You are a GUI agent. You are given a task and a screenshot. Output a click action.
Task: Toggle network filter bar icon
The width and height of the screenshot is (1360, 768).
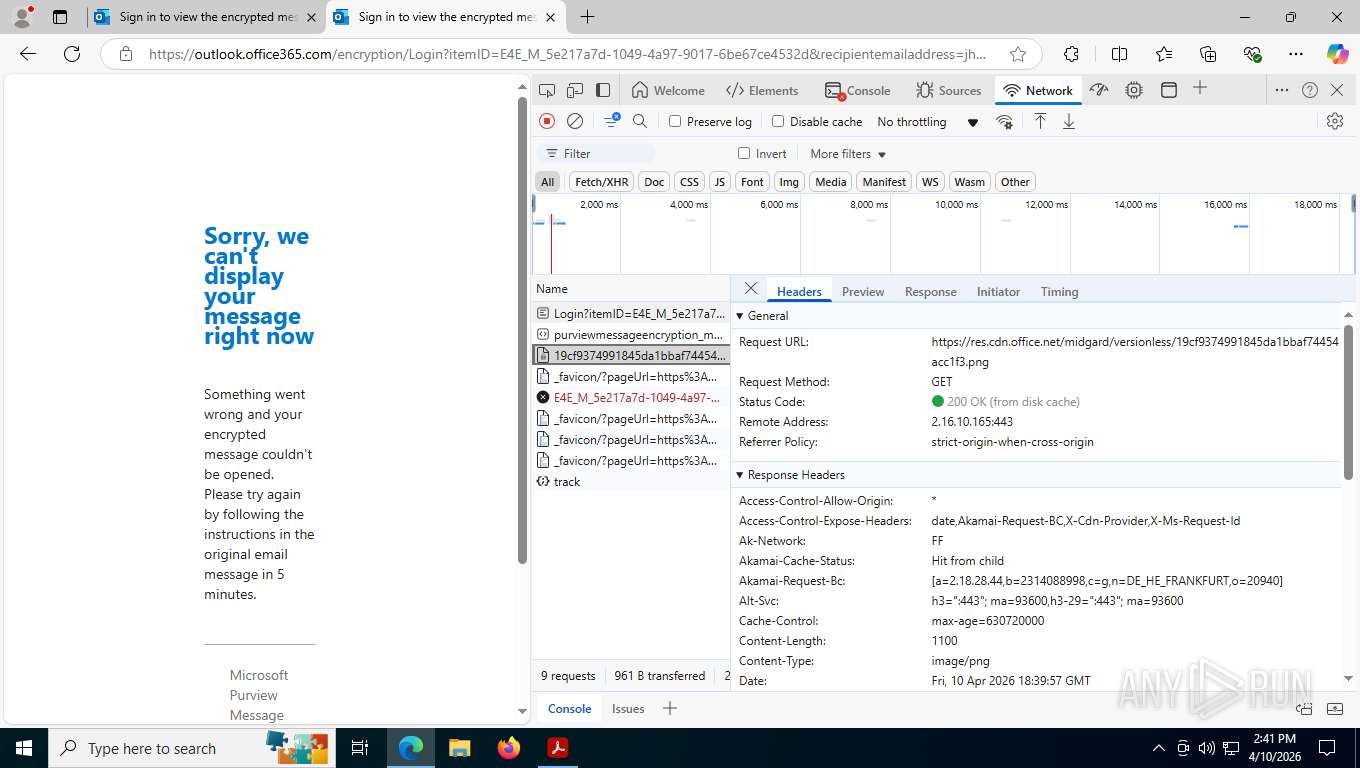pyautogui.click(x=611, y=121)
